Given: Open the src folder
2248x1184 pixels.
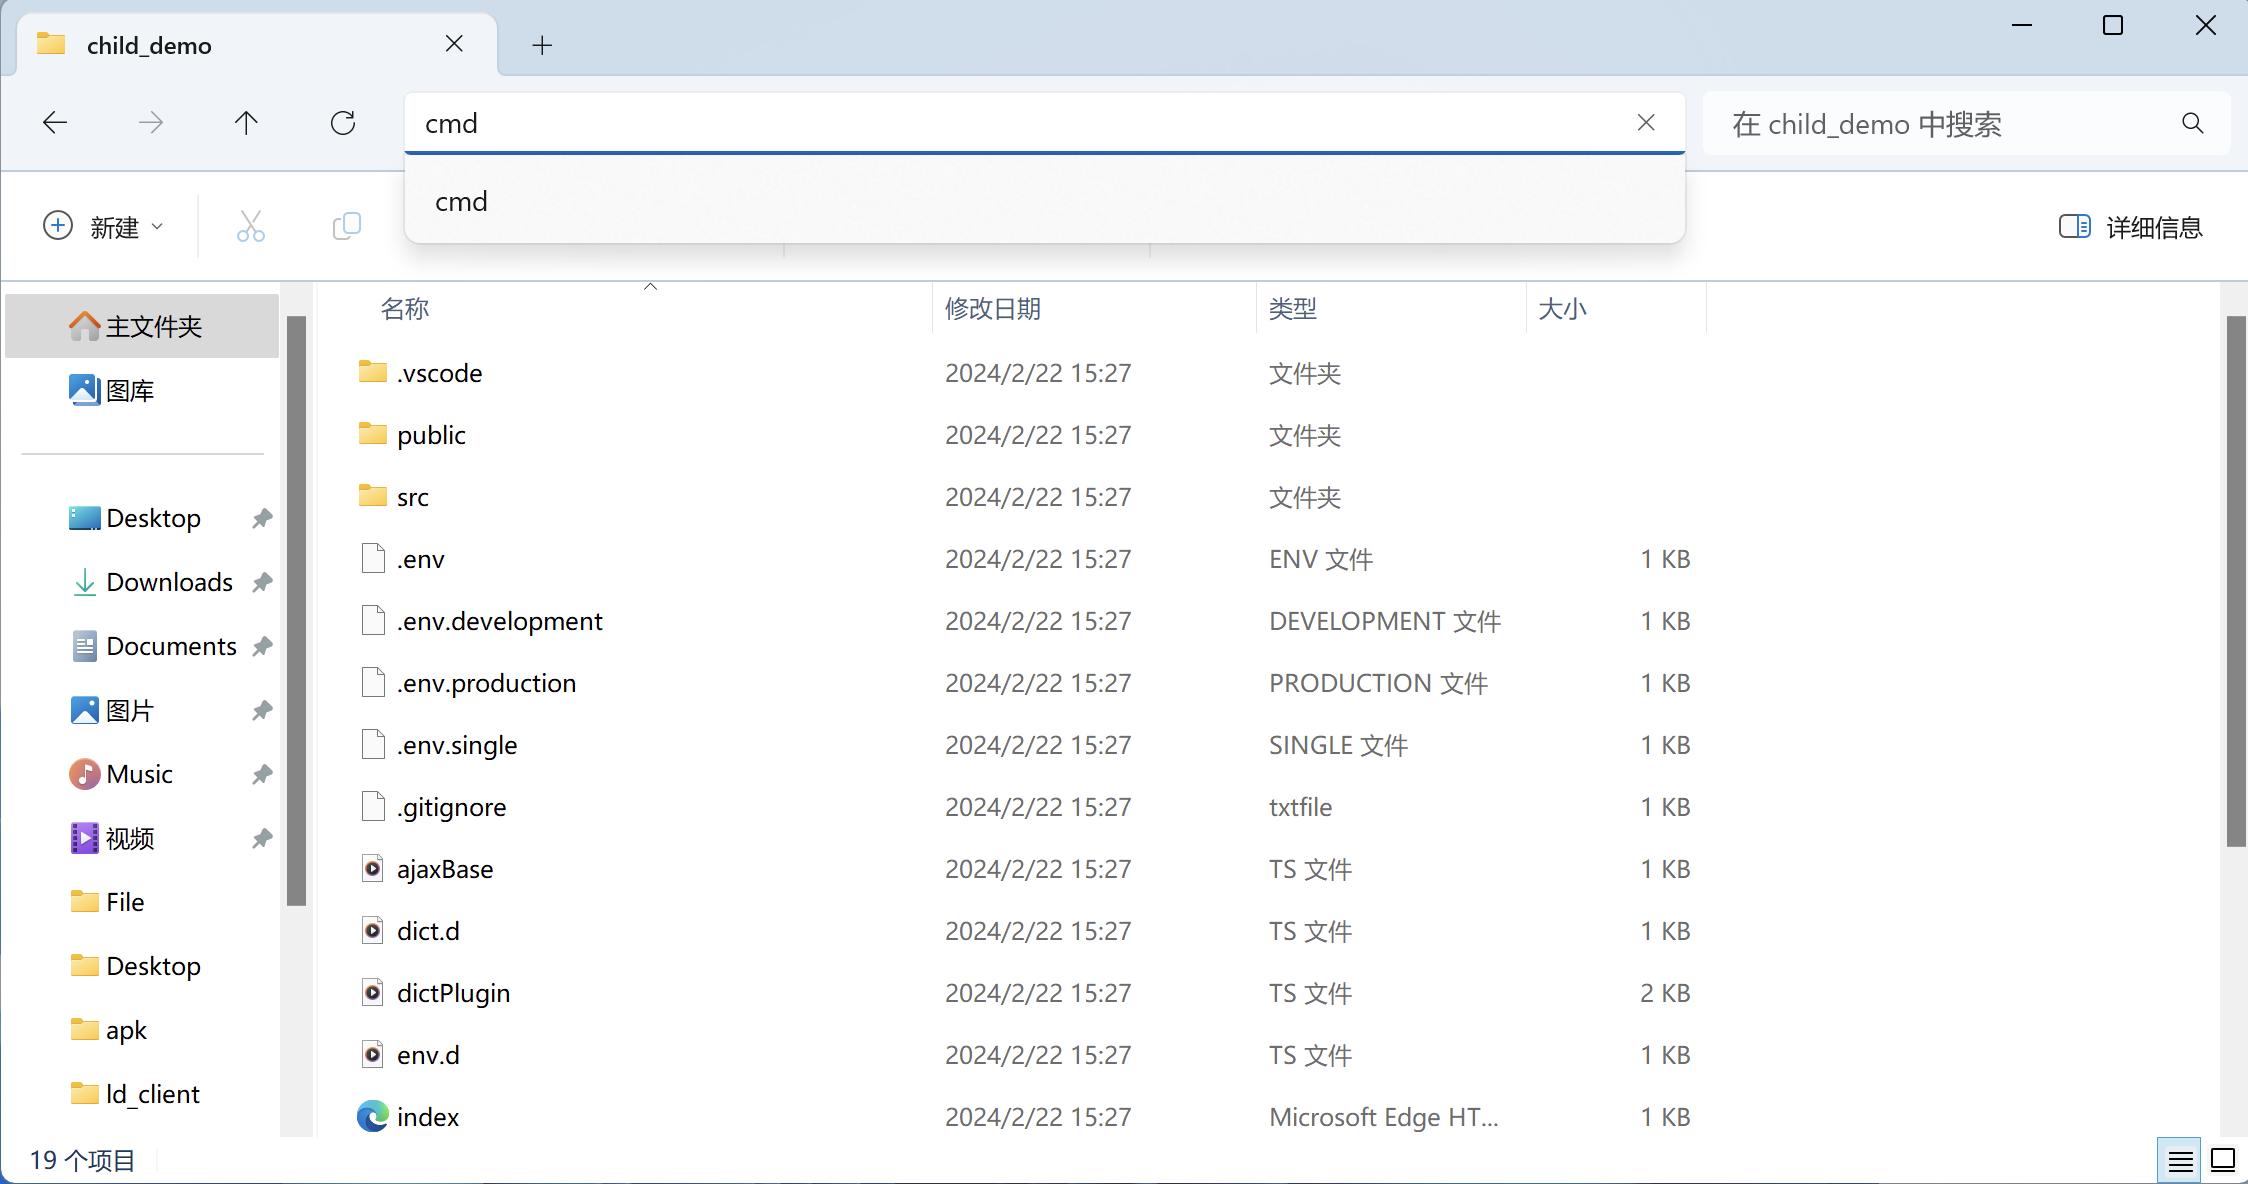Looking at the screenshot, I should click(412, 496).
